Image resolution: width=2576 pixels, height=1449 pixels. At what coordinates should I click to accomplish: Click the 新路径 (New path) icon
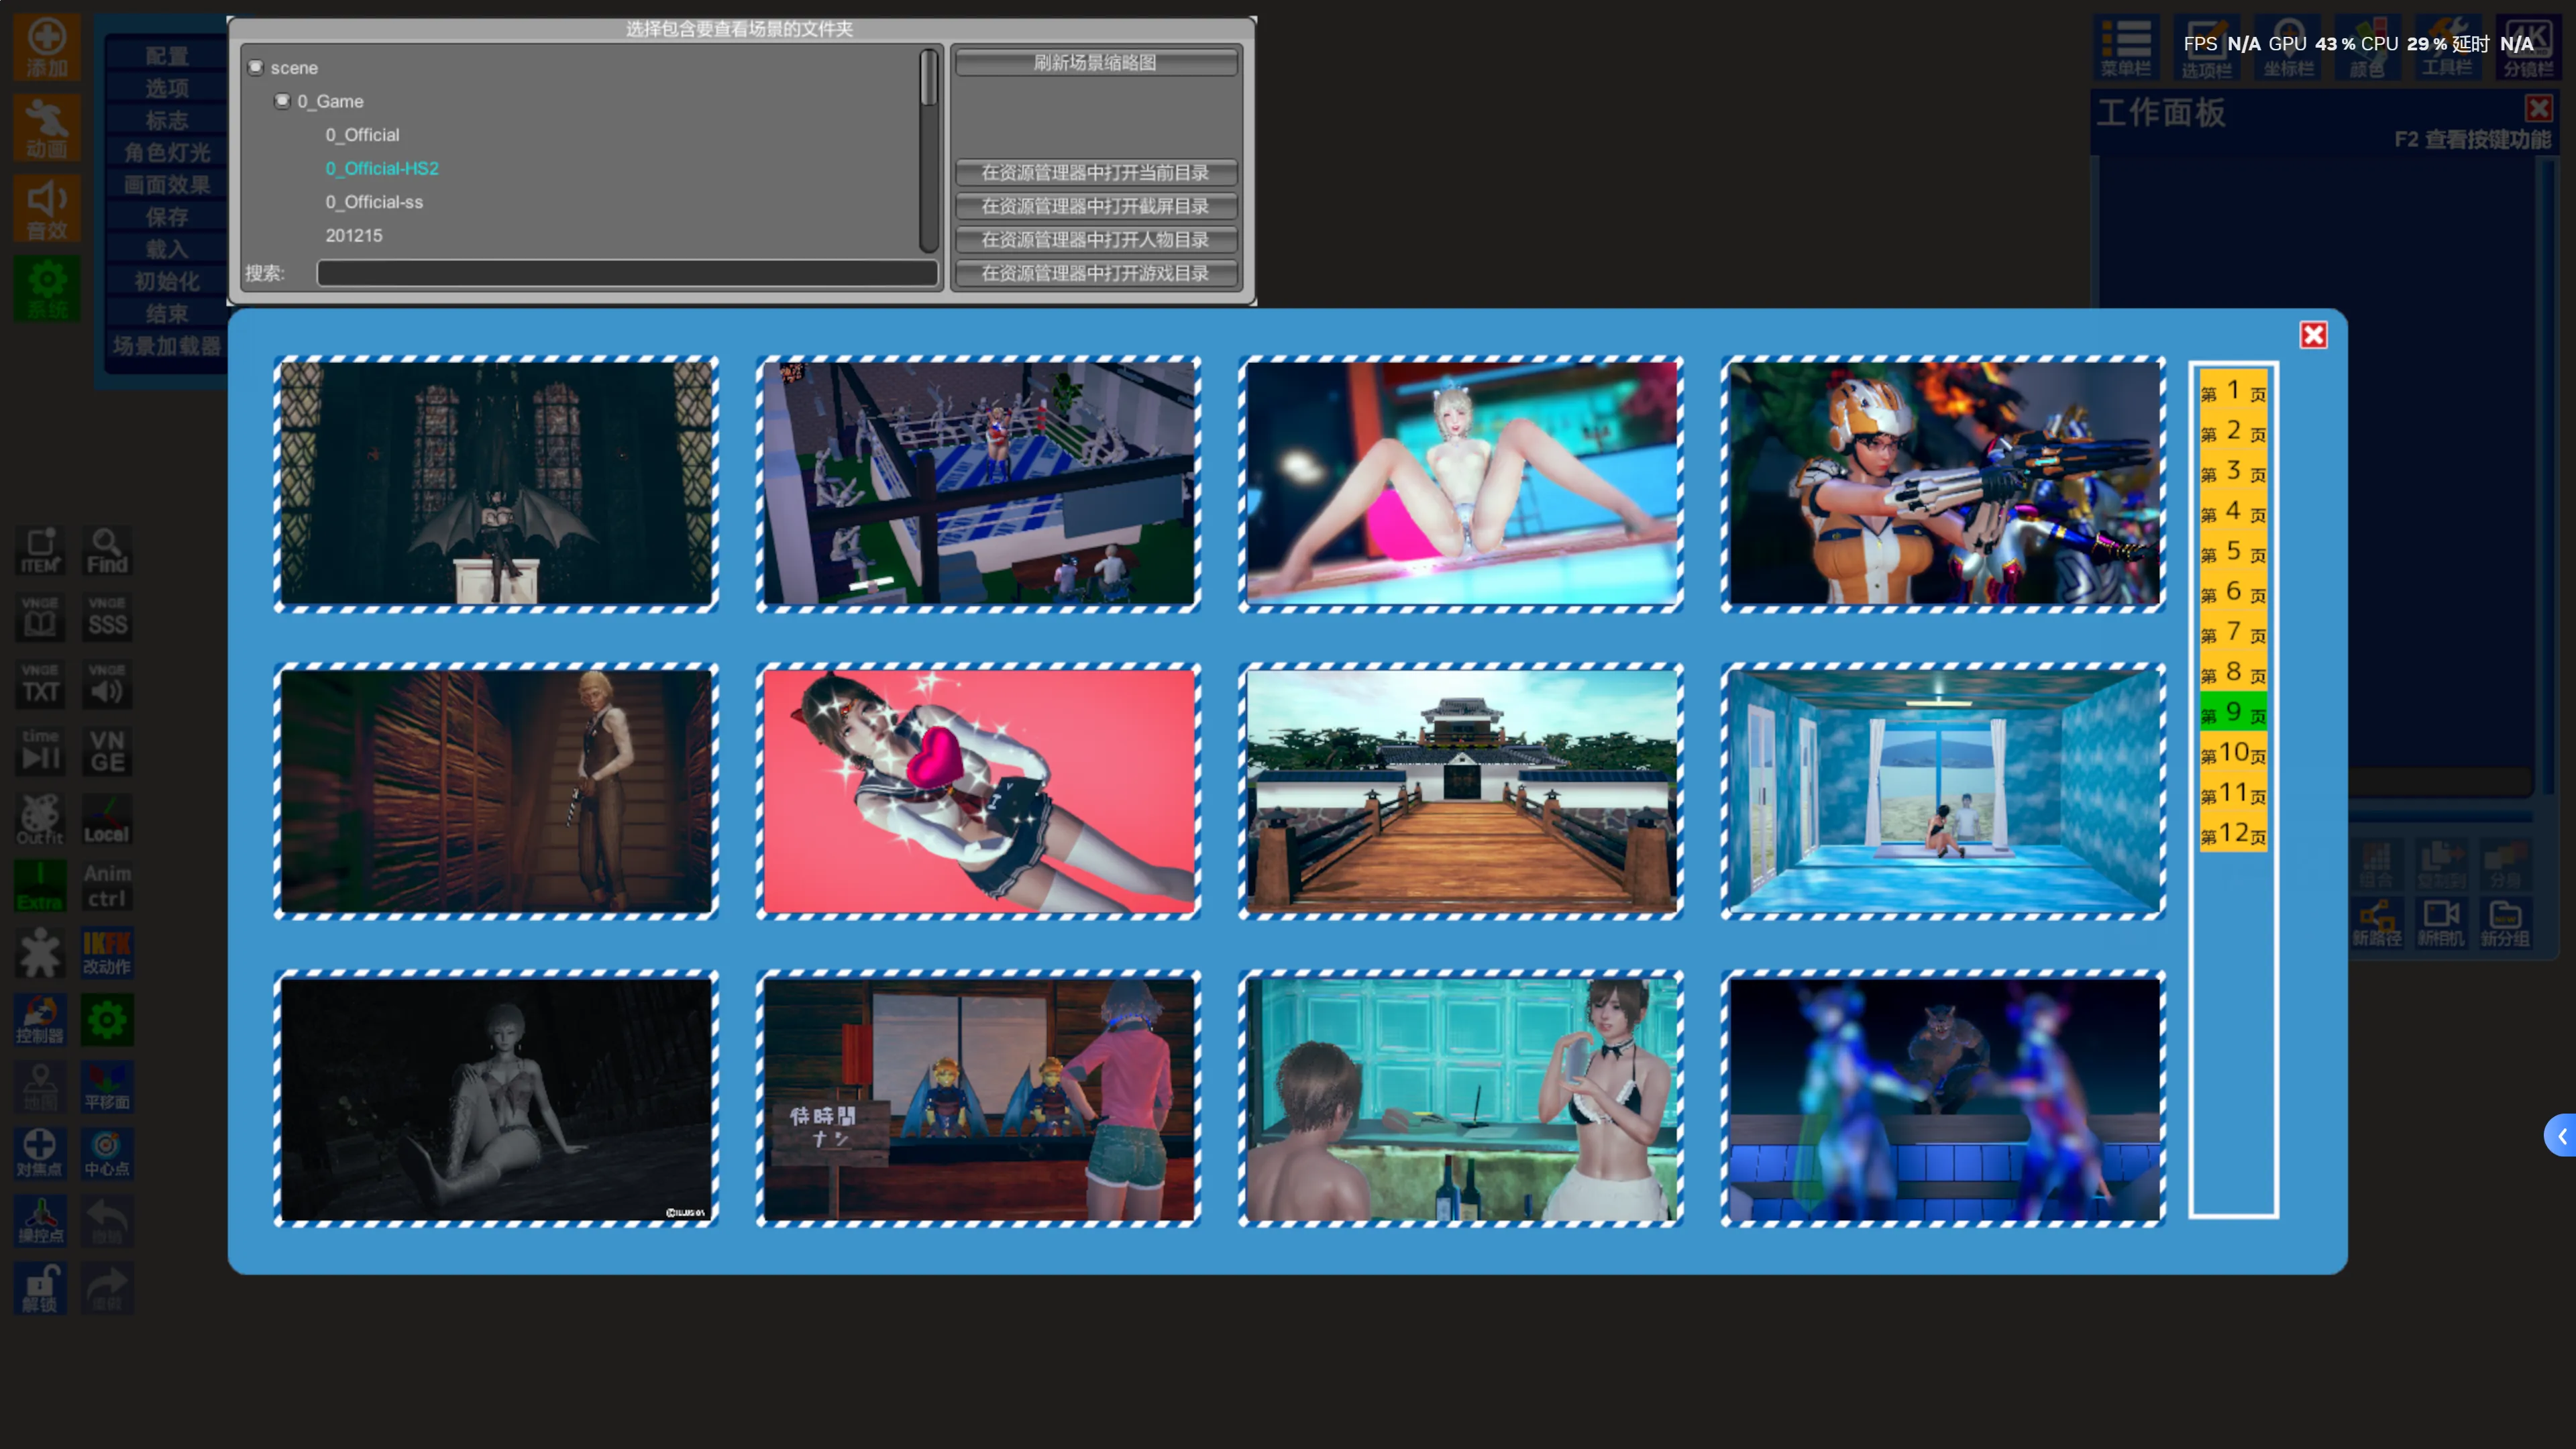coord(2377,923)
